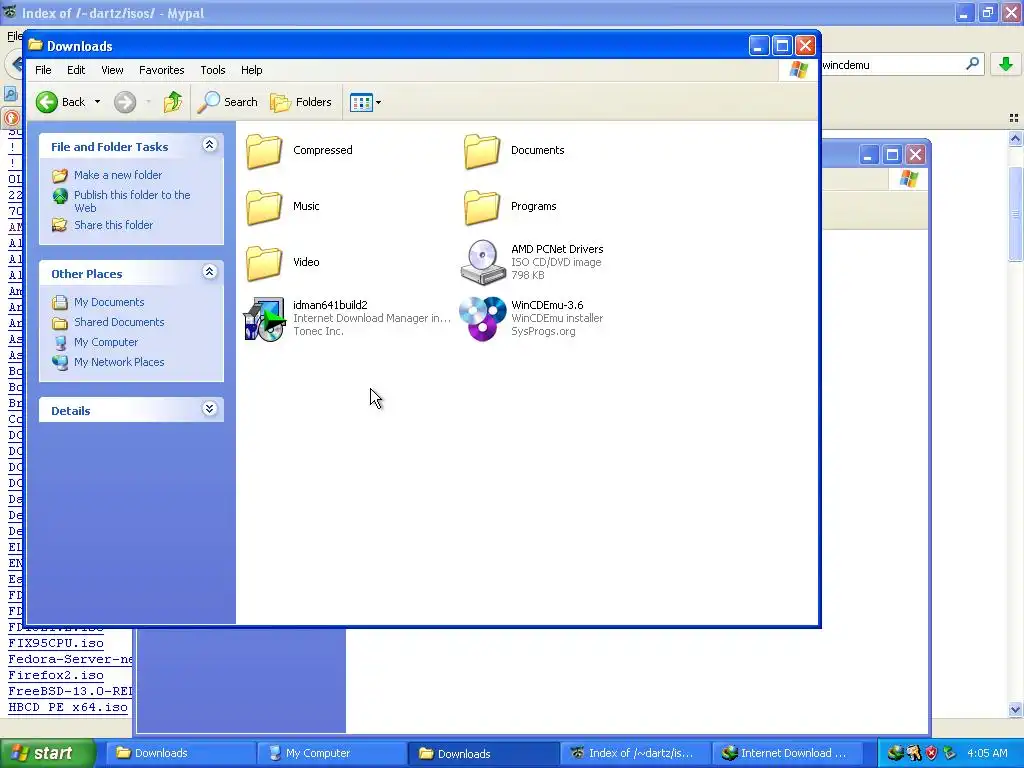Select the WinCDEmu-3.6 installer icon

click(483, 319)
